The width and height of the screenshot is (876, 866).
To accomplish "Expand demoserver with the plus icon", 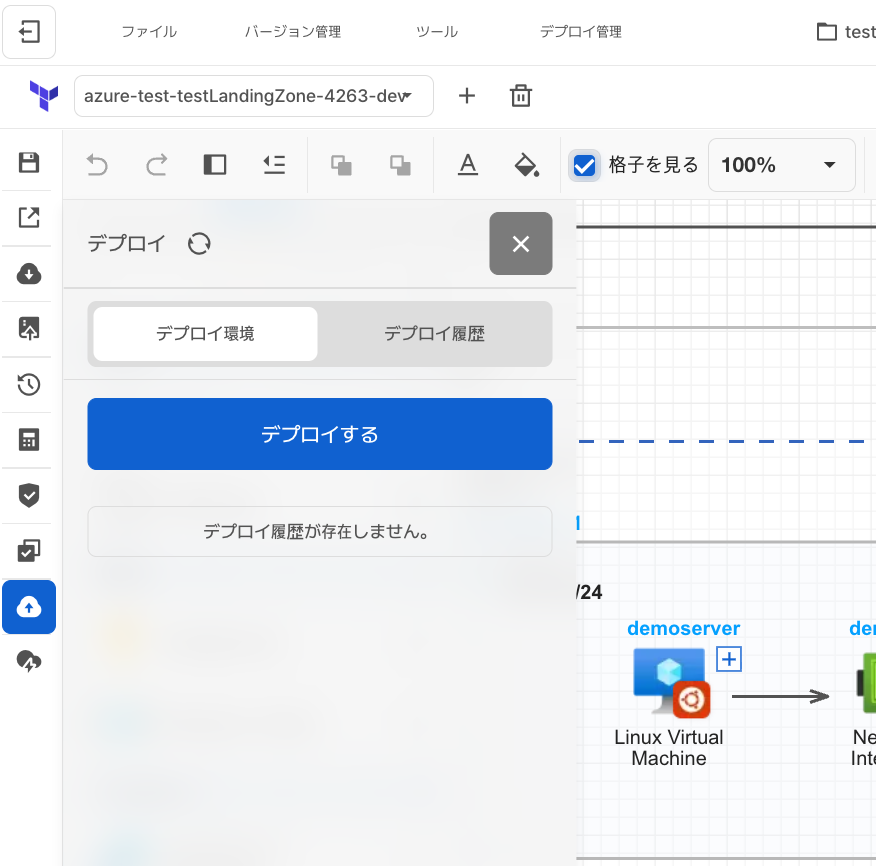I will (x=730, y=659).
